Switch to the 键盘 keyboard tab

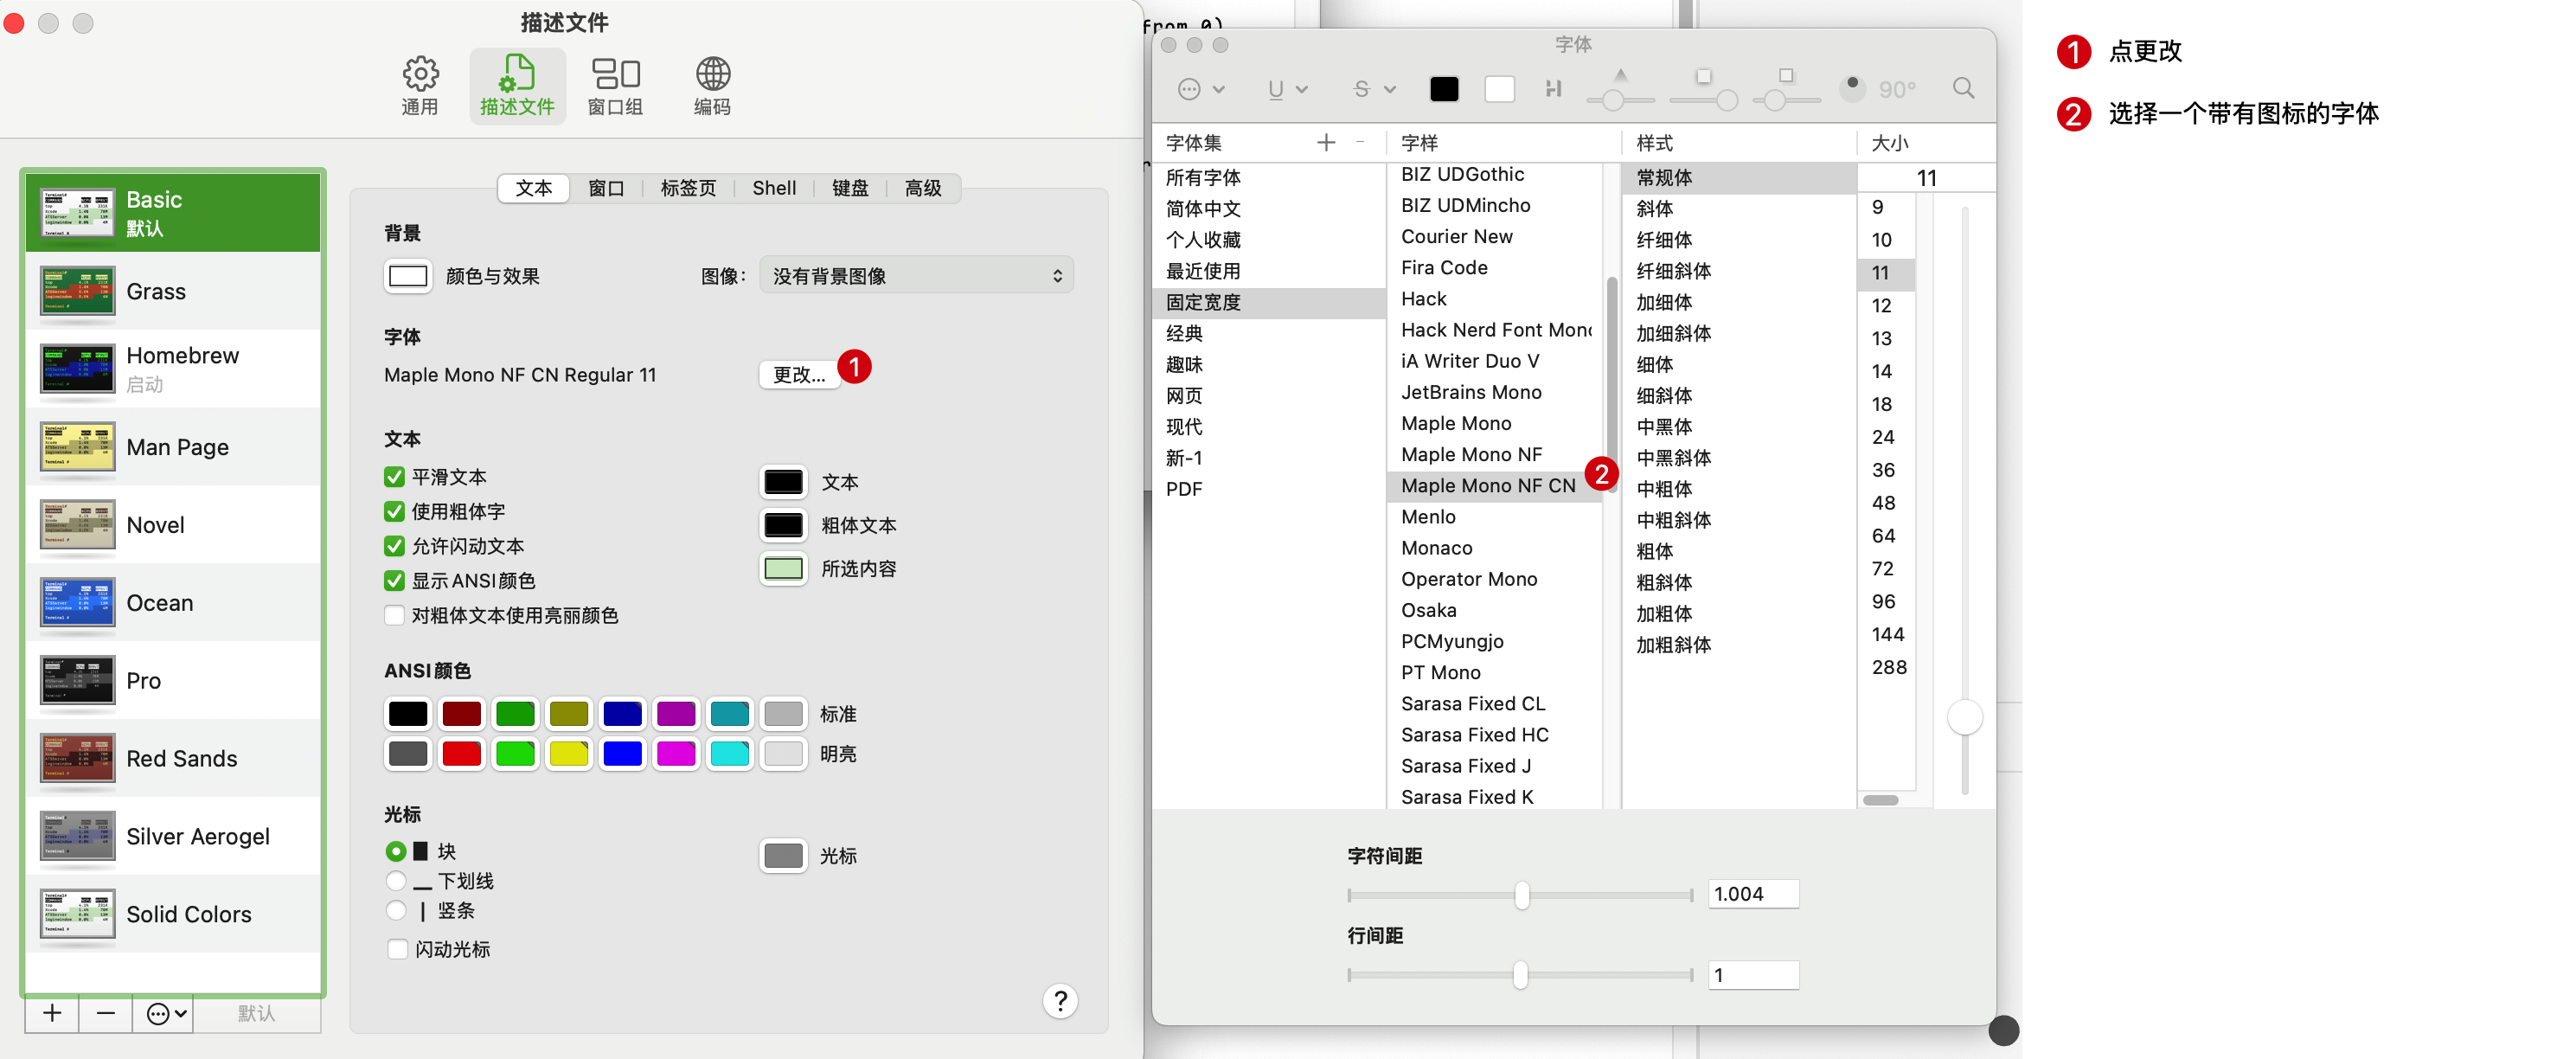coord(850,188)
